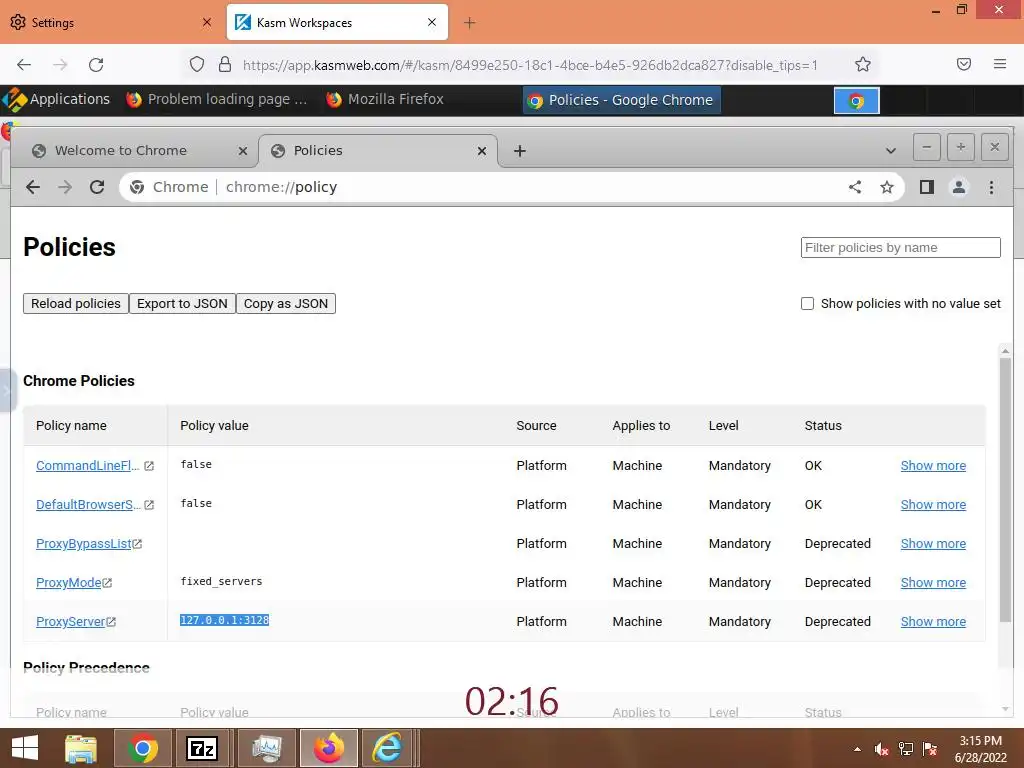This screenshot has height=768, width=1024.
Task: Bookmark Policies page with Chrome star
Action: [886, 187]
